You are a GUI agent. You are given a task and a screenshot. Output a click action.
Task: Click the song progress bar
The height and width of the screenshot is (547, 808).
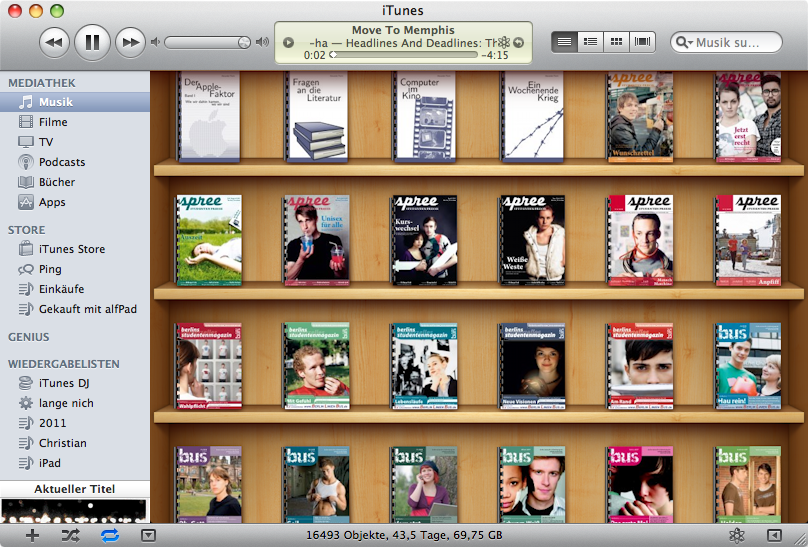click(403, 55)
